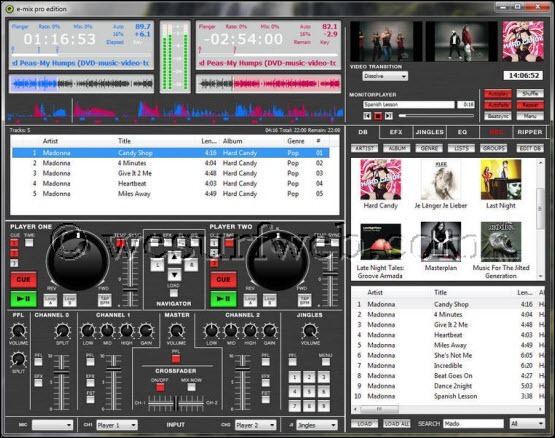Click Navigator LOAD square button

(173, 293)
